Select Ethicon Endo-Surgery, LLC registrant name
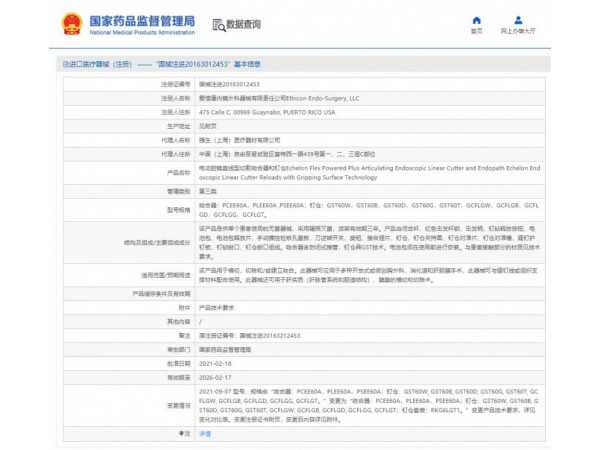The width and height of the screenshot is (600, 450). click(279, 98)
